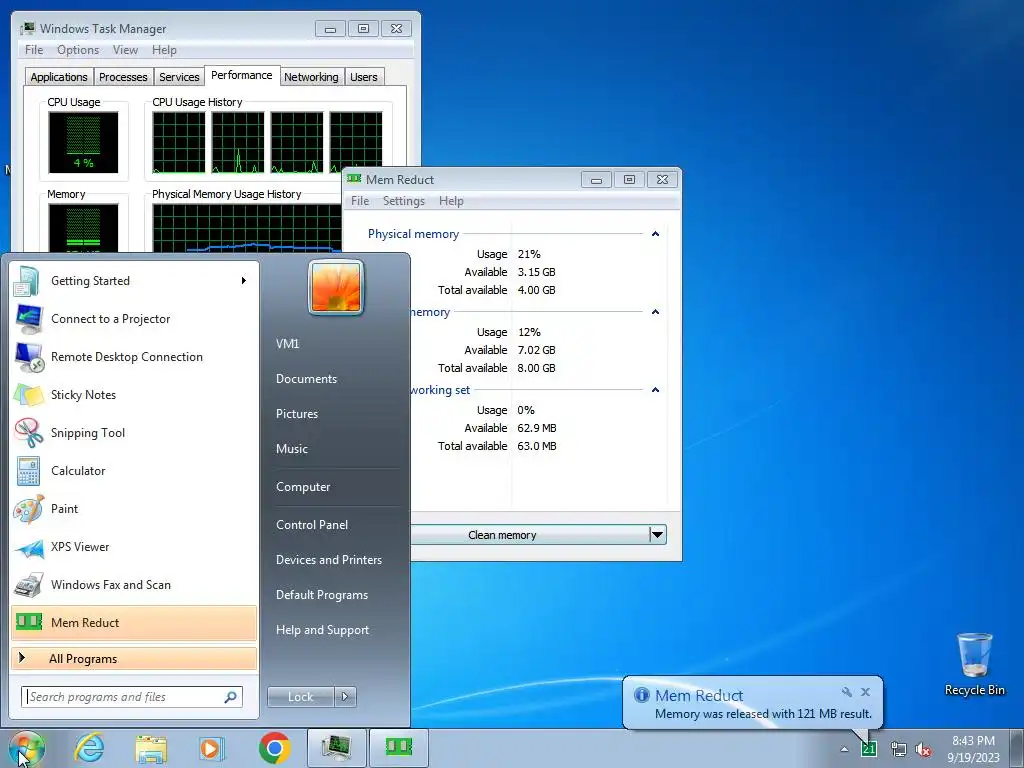Open File menu in Mem Reduct
This screenshot has height=768, width=1024.
(x=360, y=201)
